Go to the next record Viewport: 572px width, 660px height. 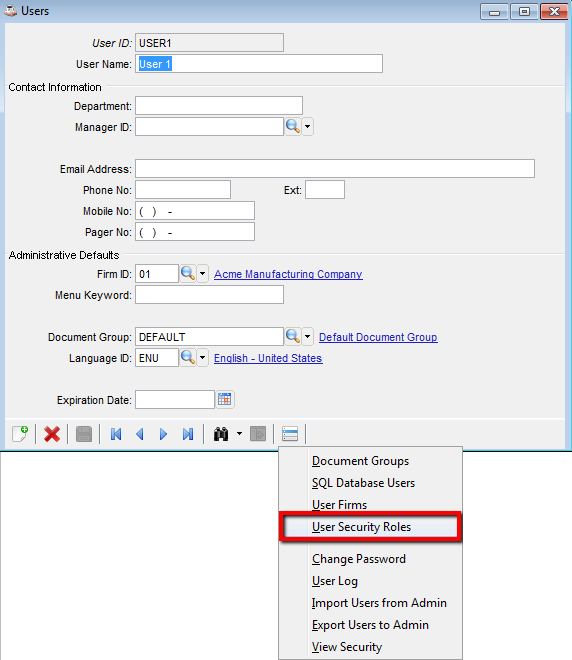click(x=163, y=434)
